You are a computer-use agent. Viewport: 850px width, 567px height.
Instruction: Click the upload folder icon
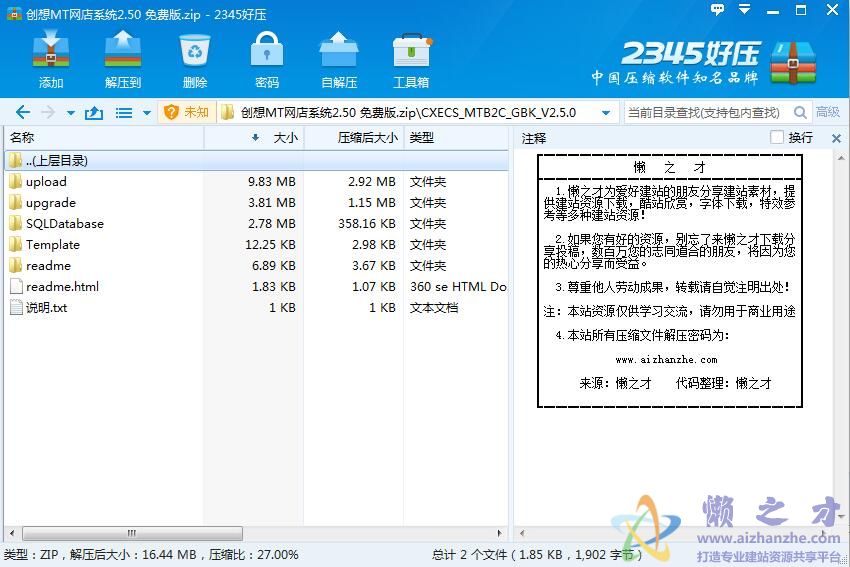click(16, 181)
